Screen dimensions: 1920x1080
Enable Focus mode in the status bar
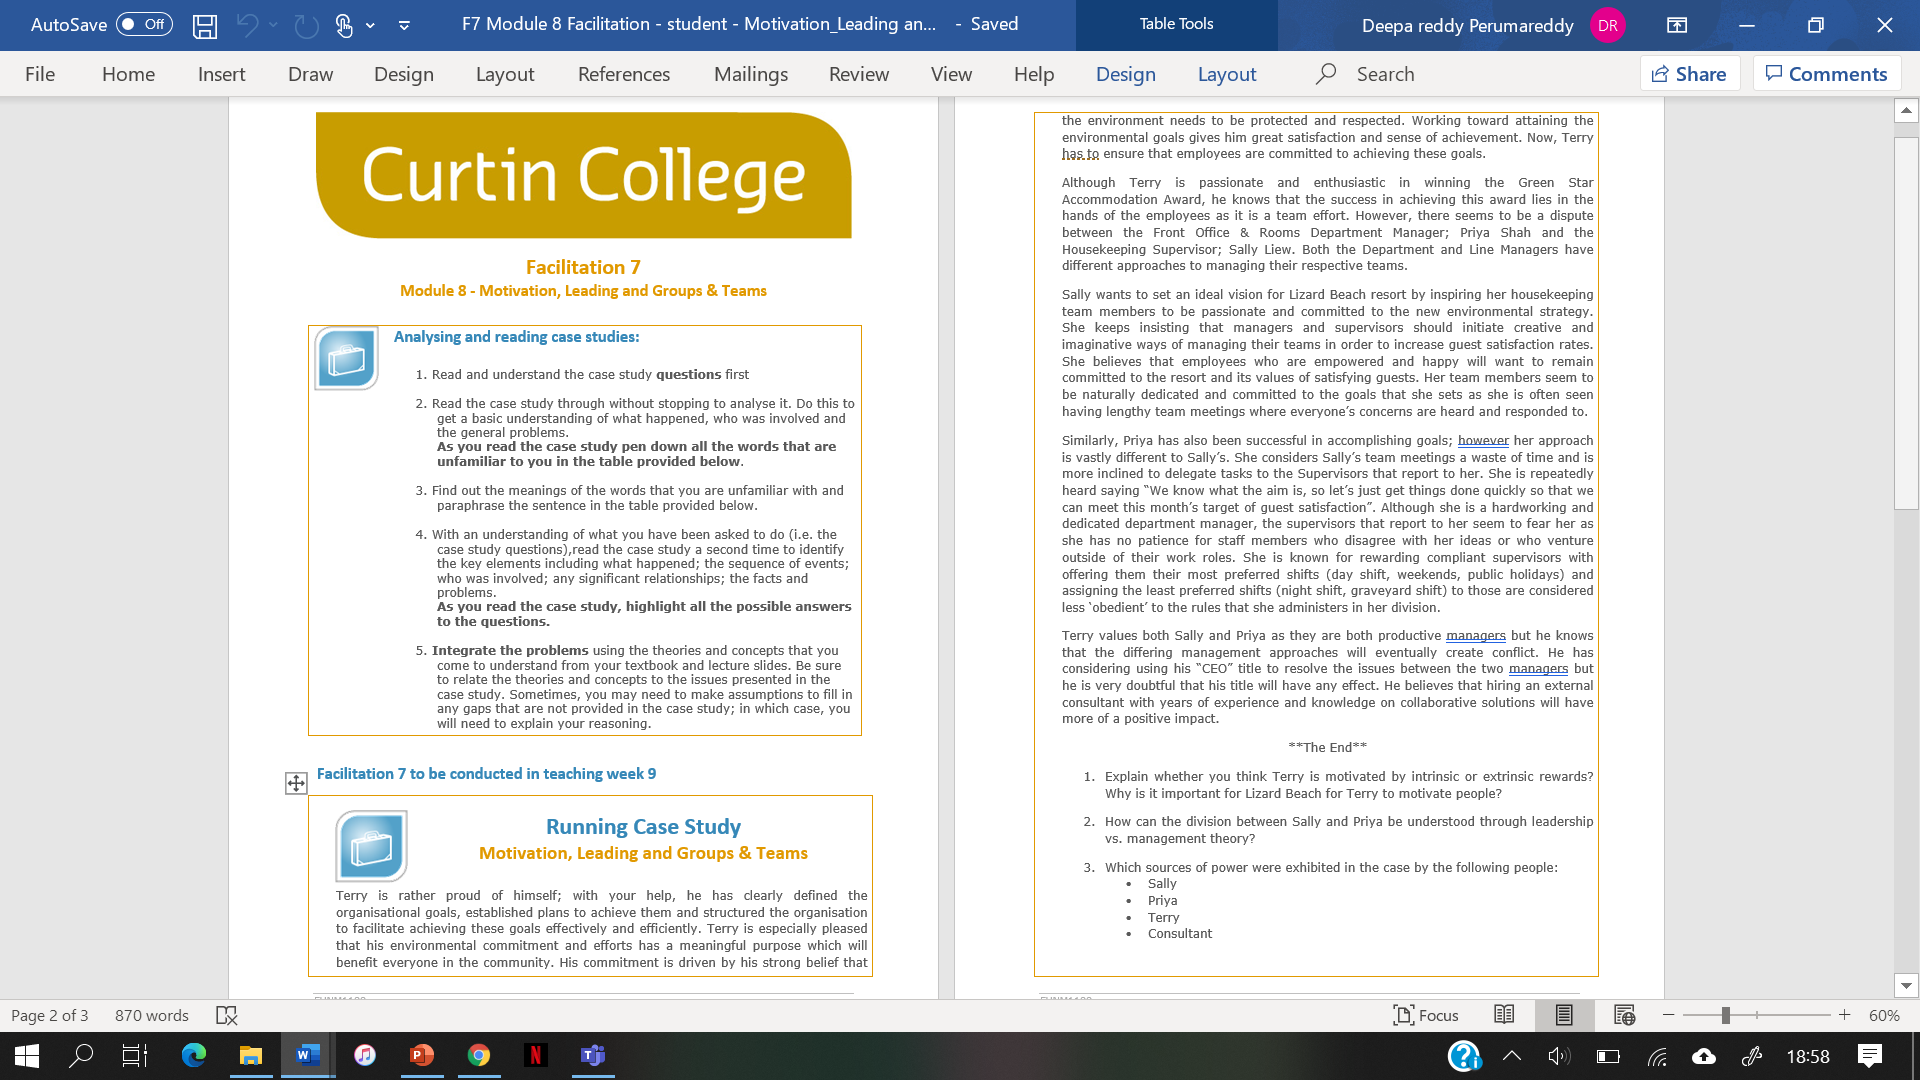(1427, 1015)
